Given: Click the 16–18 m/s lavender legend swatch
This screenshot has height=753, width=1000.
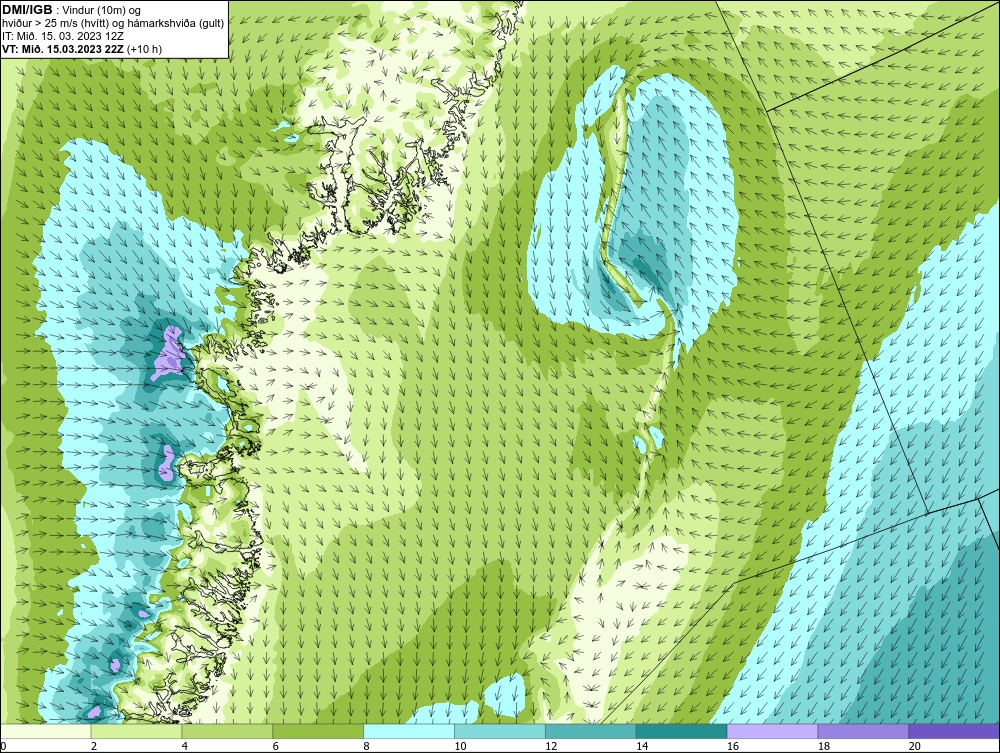Looking at the screenshot, I should coord(772,731).
